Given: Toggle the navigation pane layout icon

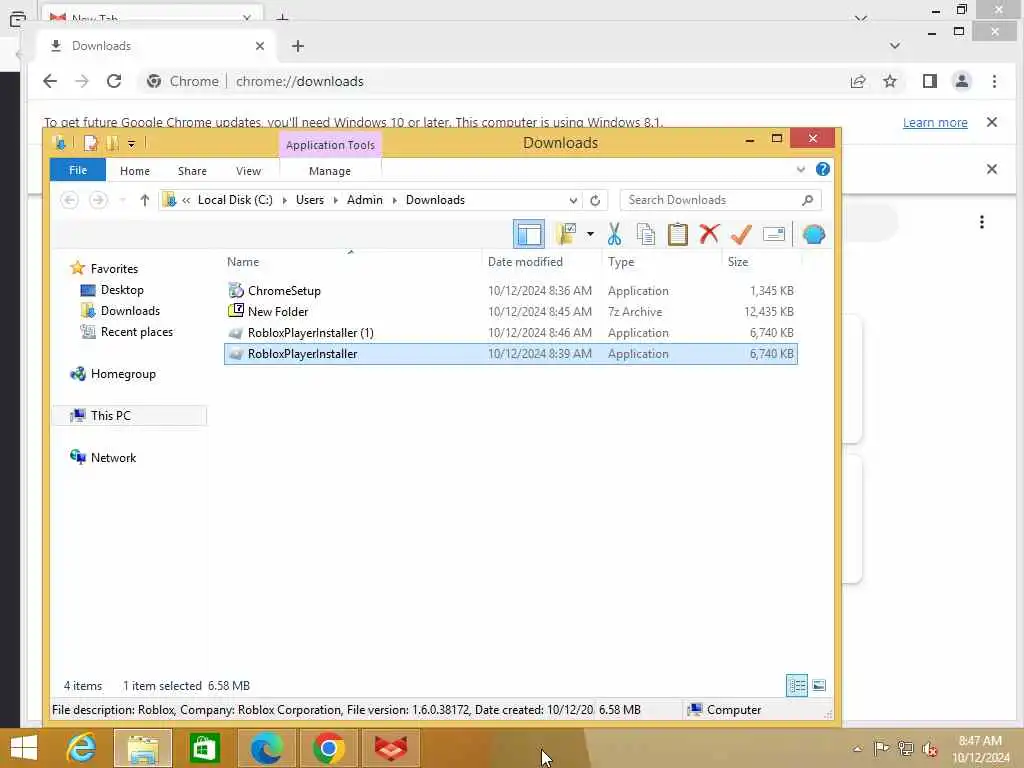Looking at the screenshot, I should click(x=528, y=234).
